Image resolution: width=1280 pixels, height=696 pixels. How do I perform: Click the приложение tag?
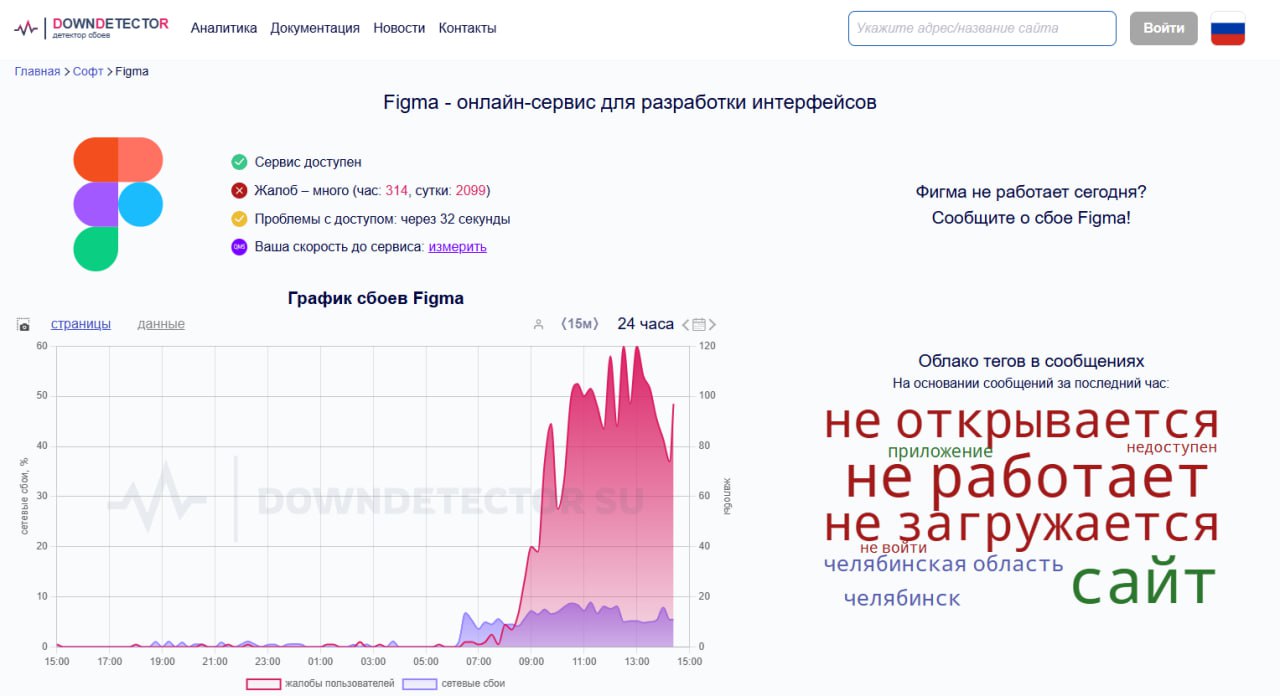pyautogui.click(x=940, y=452)
